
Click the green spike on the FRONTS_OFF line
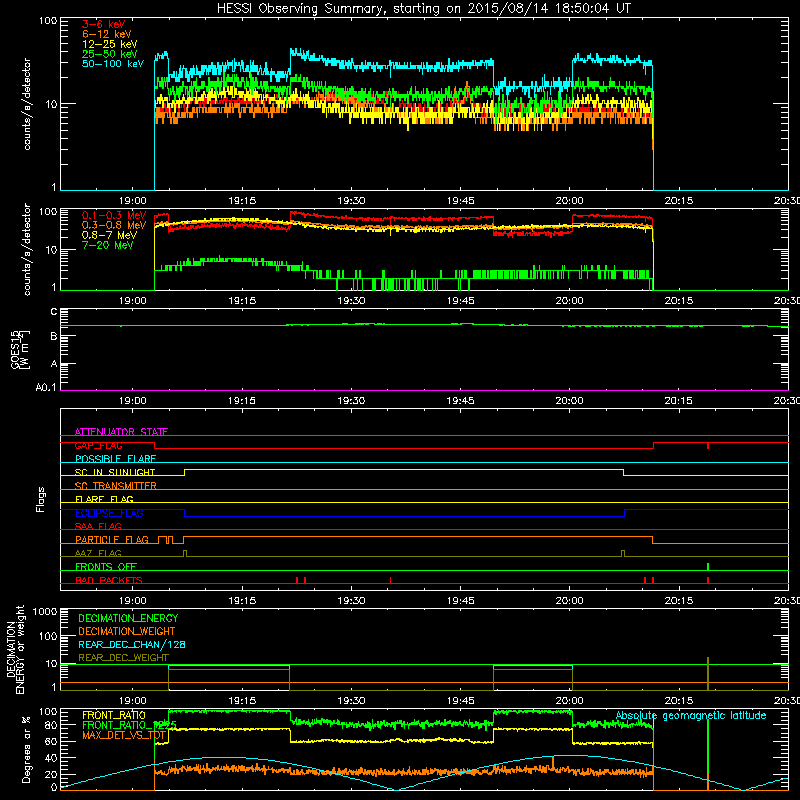tap(708, 566)
